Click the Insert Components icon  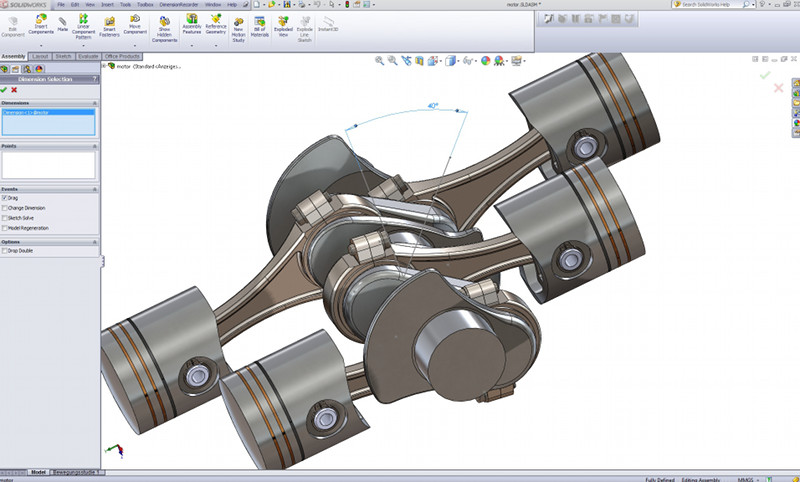click(41, 19)
